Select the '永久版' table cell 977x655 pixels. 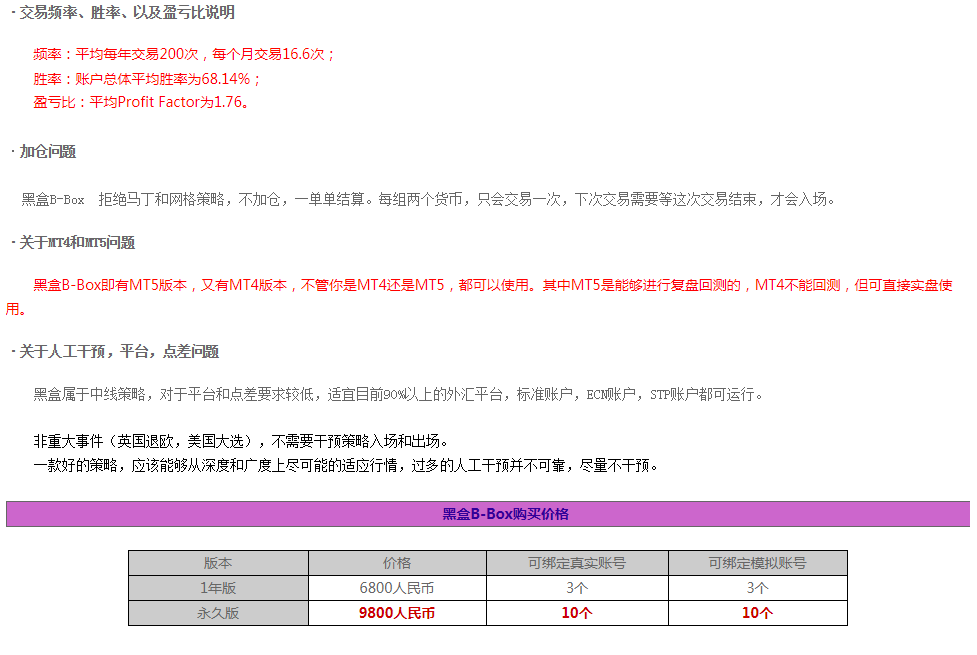pyautogui.click(x=218, y=613)
